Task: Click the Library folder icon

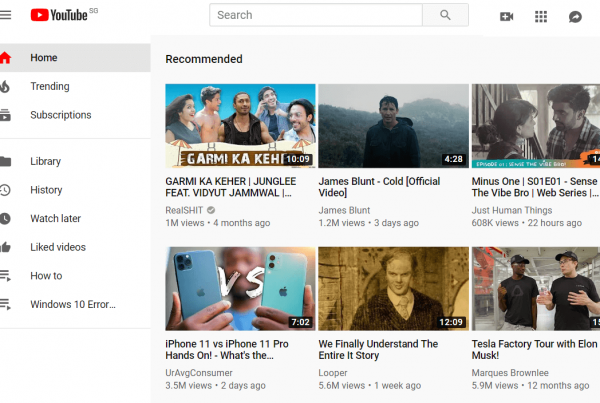Action: pyautogui.click(x=5, y=161)
